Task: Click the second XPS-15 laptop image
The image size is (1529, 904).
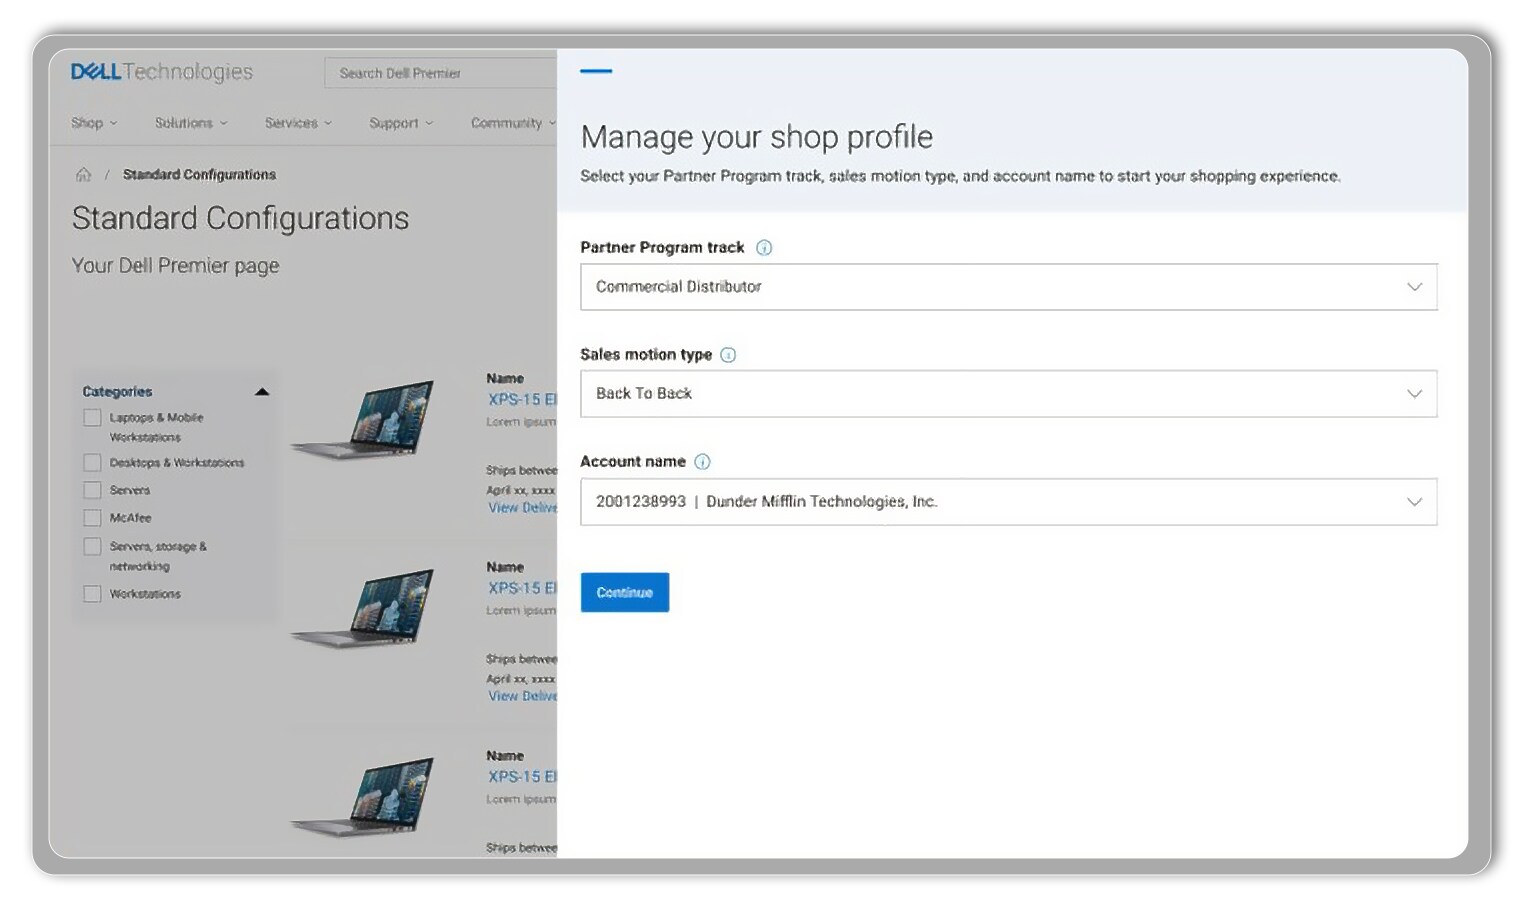Action: click(x=364, y=607)
